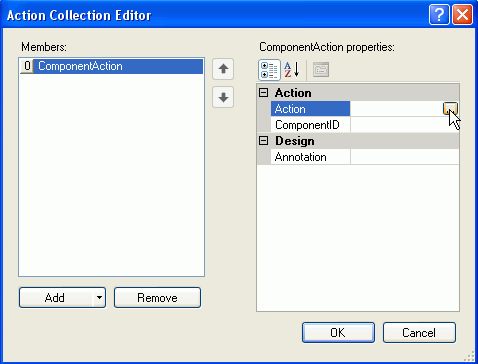Close the Action Collection Editor window
The image size is (478, 364).
pyautogui.click(x=462, y=15)
